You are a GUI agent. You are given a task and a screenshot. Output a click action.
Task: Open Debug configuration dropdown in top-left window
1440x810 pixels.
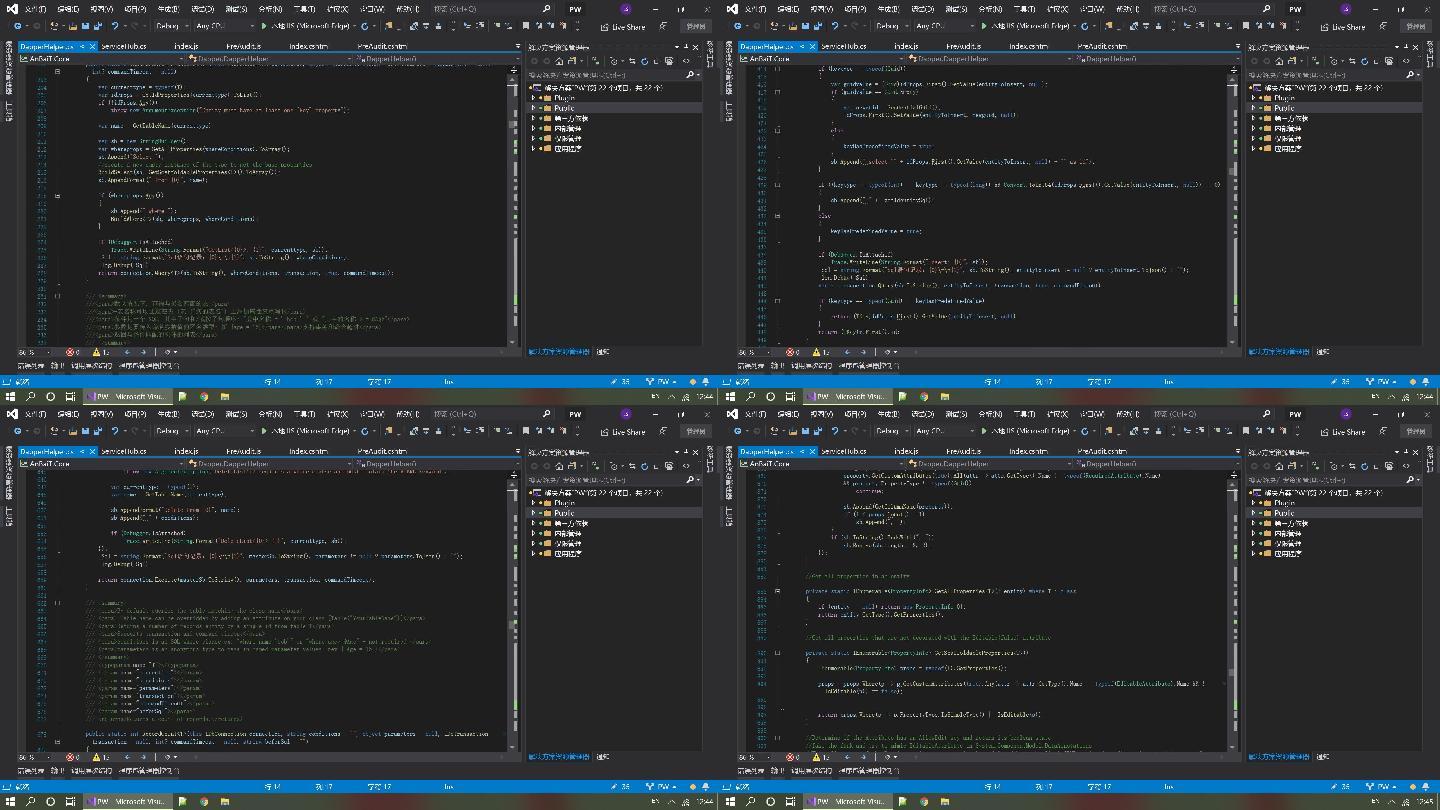click(x=171, y=27)
